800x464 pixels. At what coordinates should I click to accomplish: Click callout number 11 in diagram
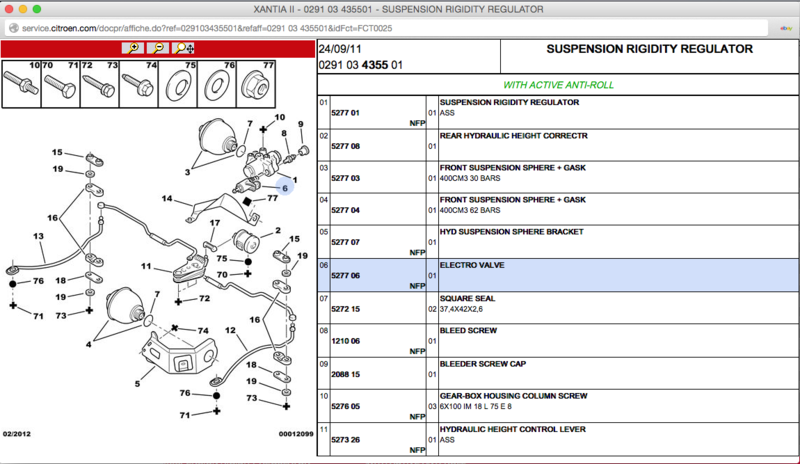pyautogui.click(x=146, y=266)
